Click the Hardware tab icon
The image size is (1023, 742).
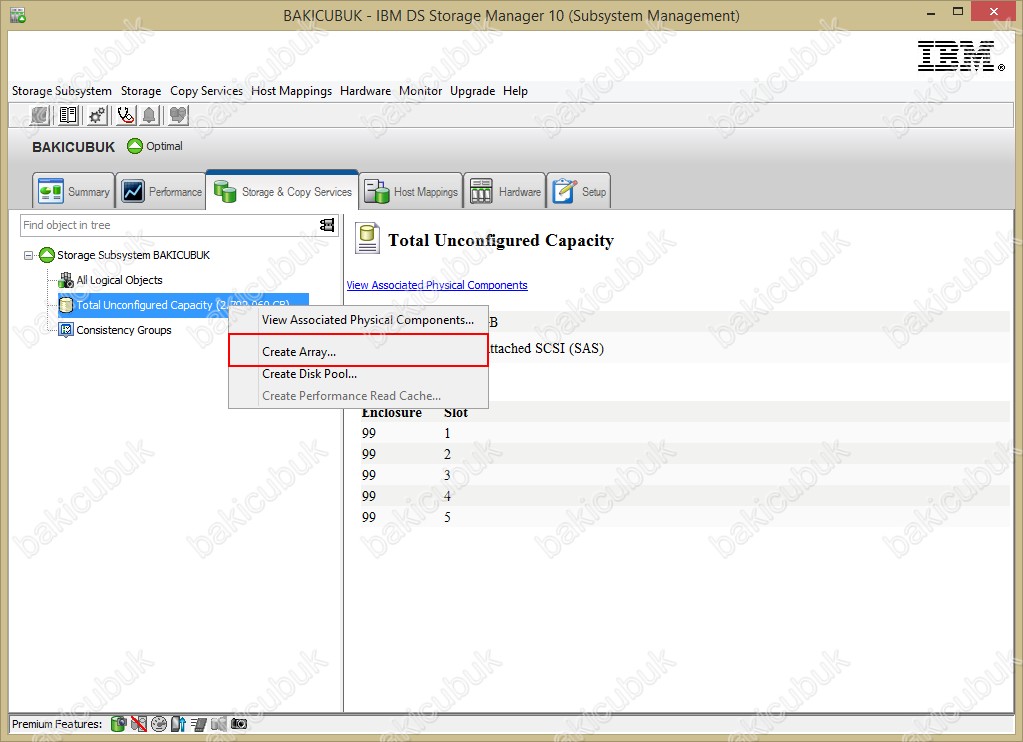tap(481, 191)
